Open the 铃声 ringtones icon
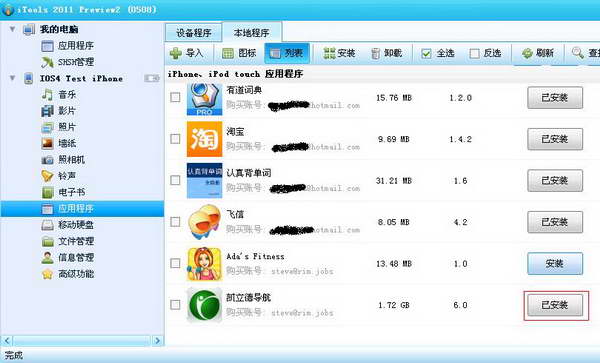The height and width of the screenshot is (363, 600). (47, 176)
